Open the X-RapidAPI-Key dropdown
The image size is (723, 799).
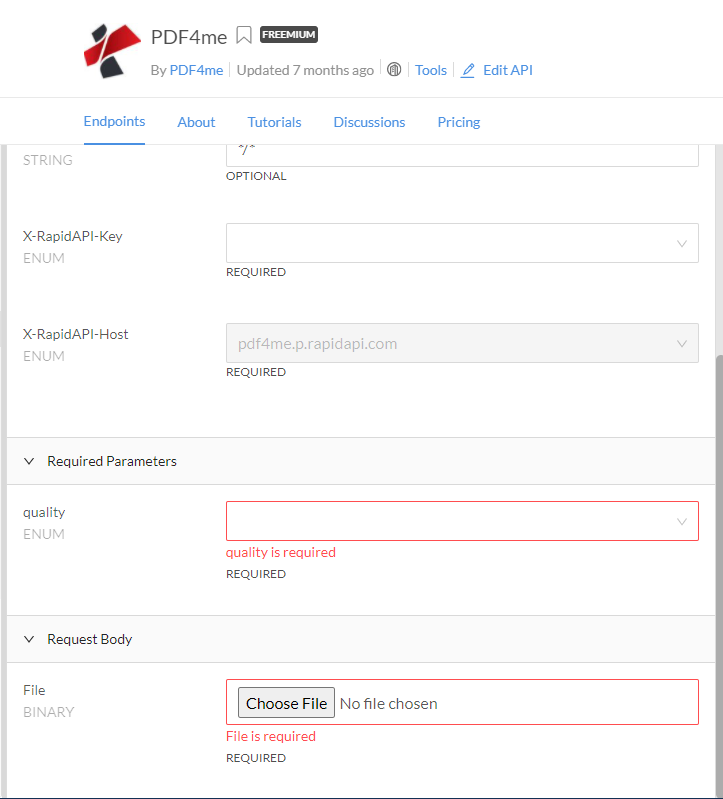point(462,243)
